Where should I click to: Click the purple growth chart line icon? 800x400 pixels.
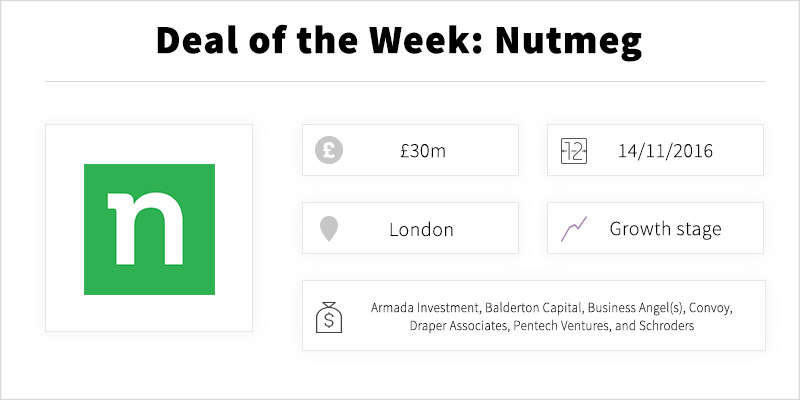[574, 229]
